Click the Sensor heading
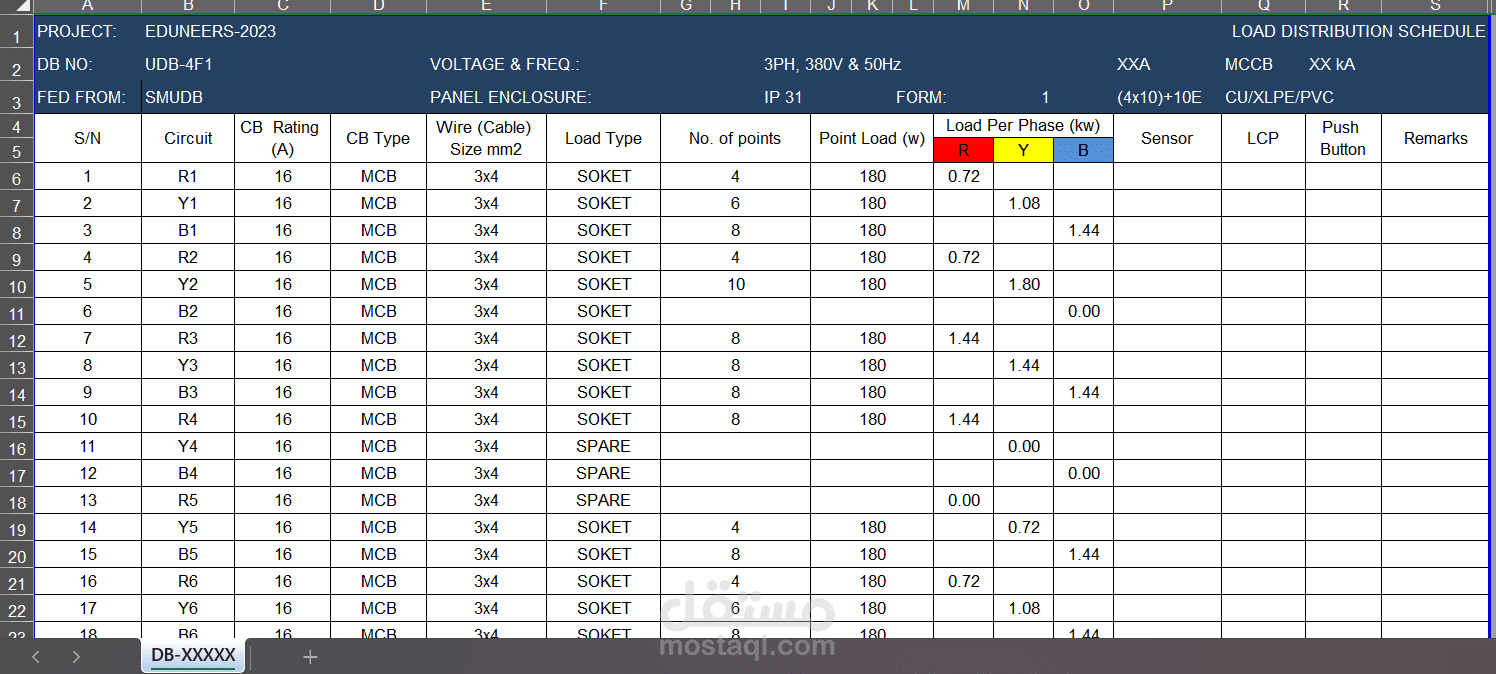 [x=1167, y=138]
